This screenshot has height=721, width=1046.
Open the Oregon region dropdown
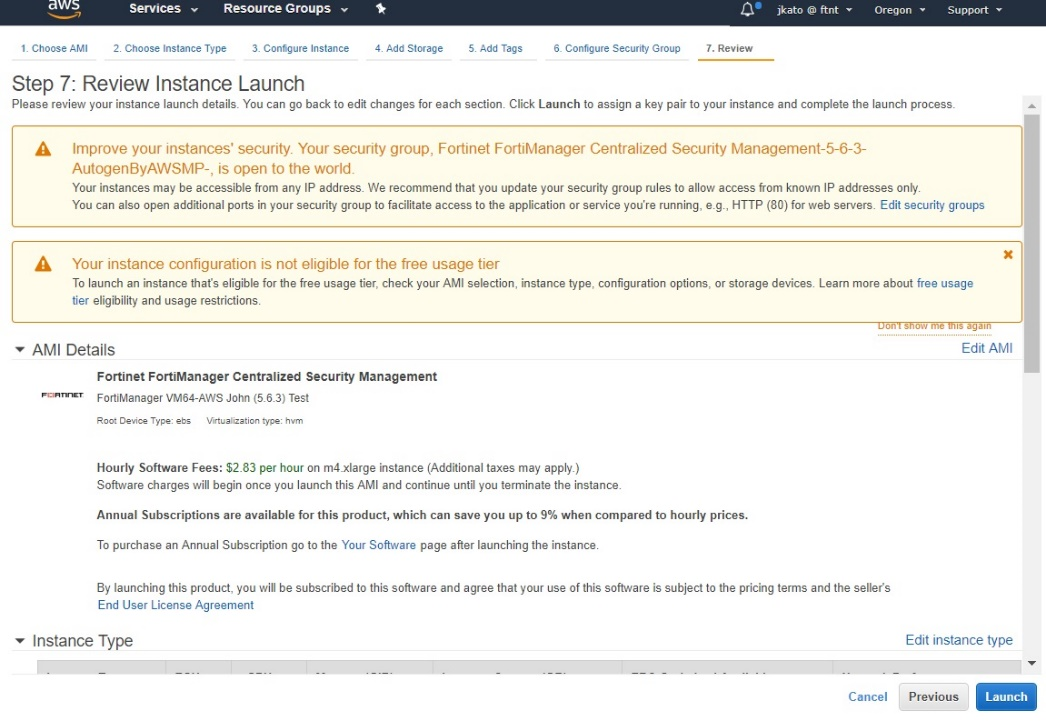click(x=897, y=10)
